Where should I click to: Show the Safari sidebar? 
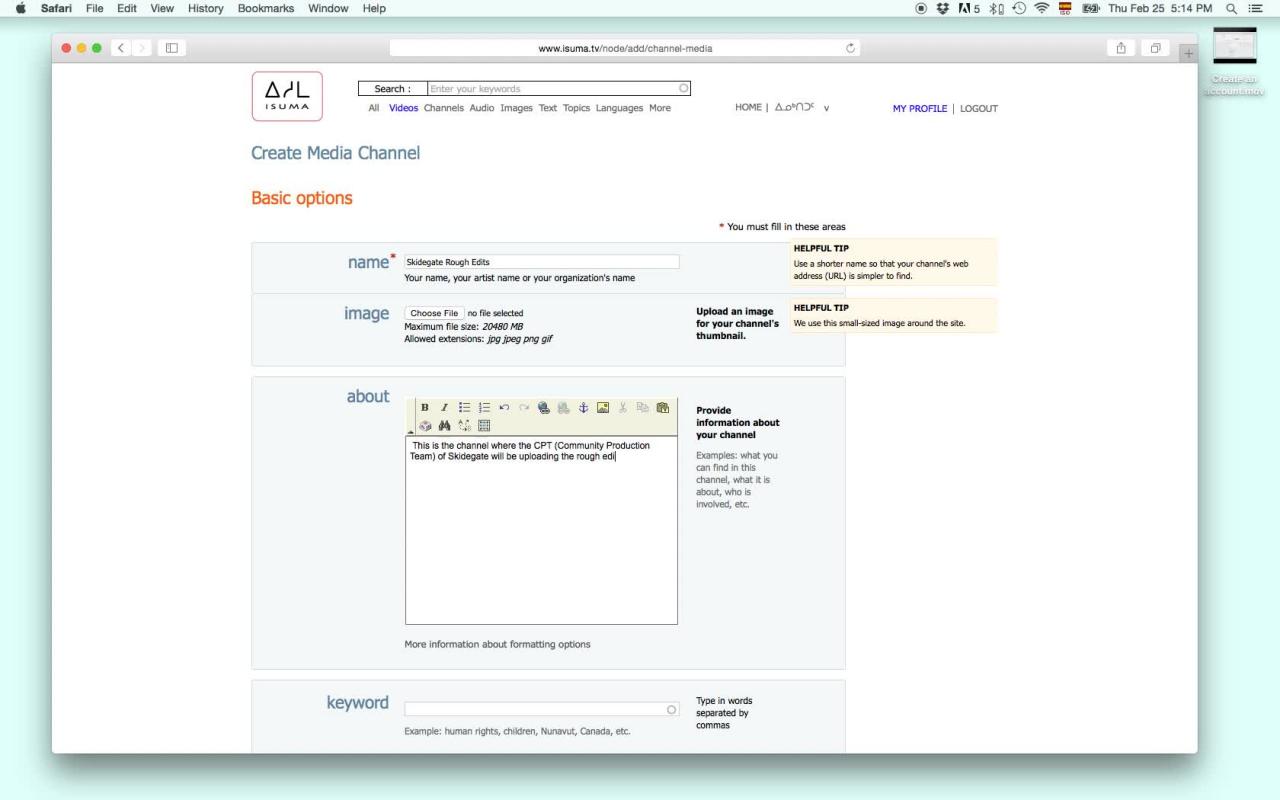(x=172, y=48)
